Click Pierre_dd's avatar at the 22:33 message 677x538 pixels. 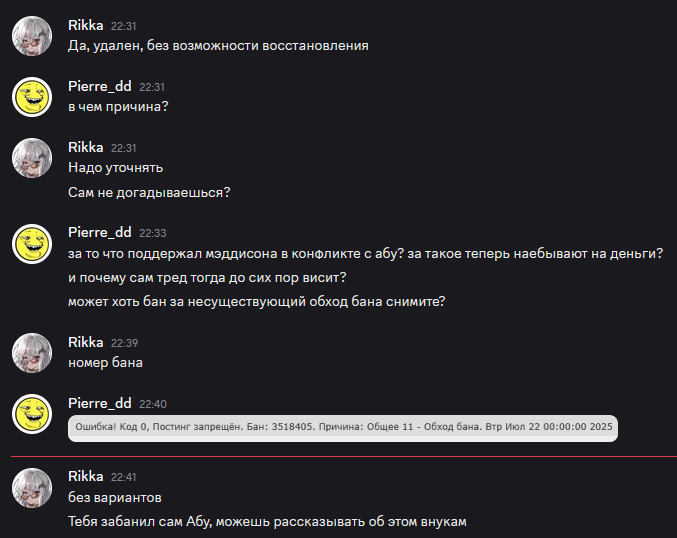pos(32,244)
